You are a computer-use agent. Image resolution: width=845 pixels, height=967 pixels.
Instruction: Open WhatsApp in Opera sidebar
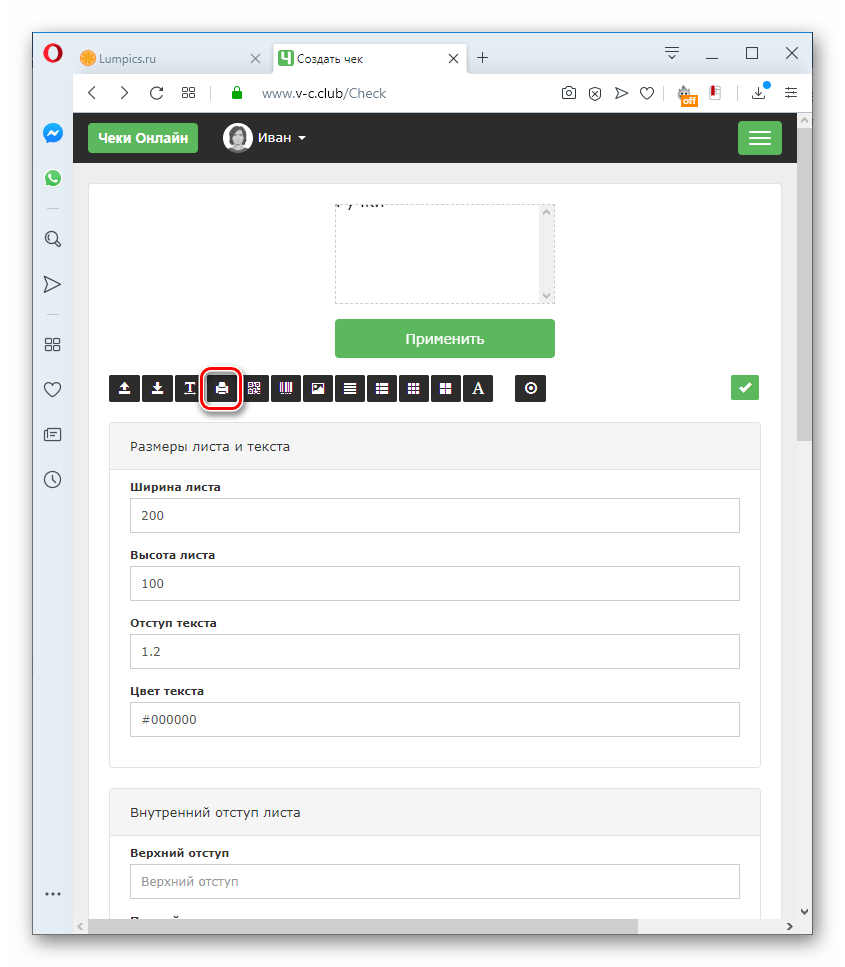point(53,178)
